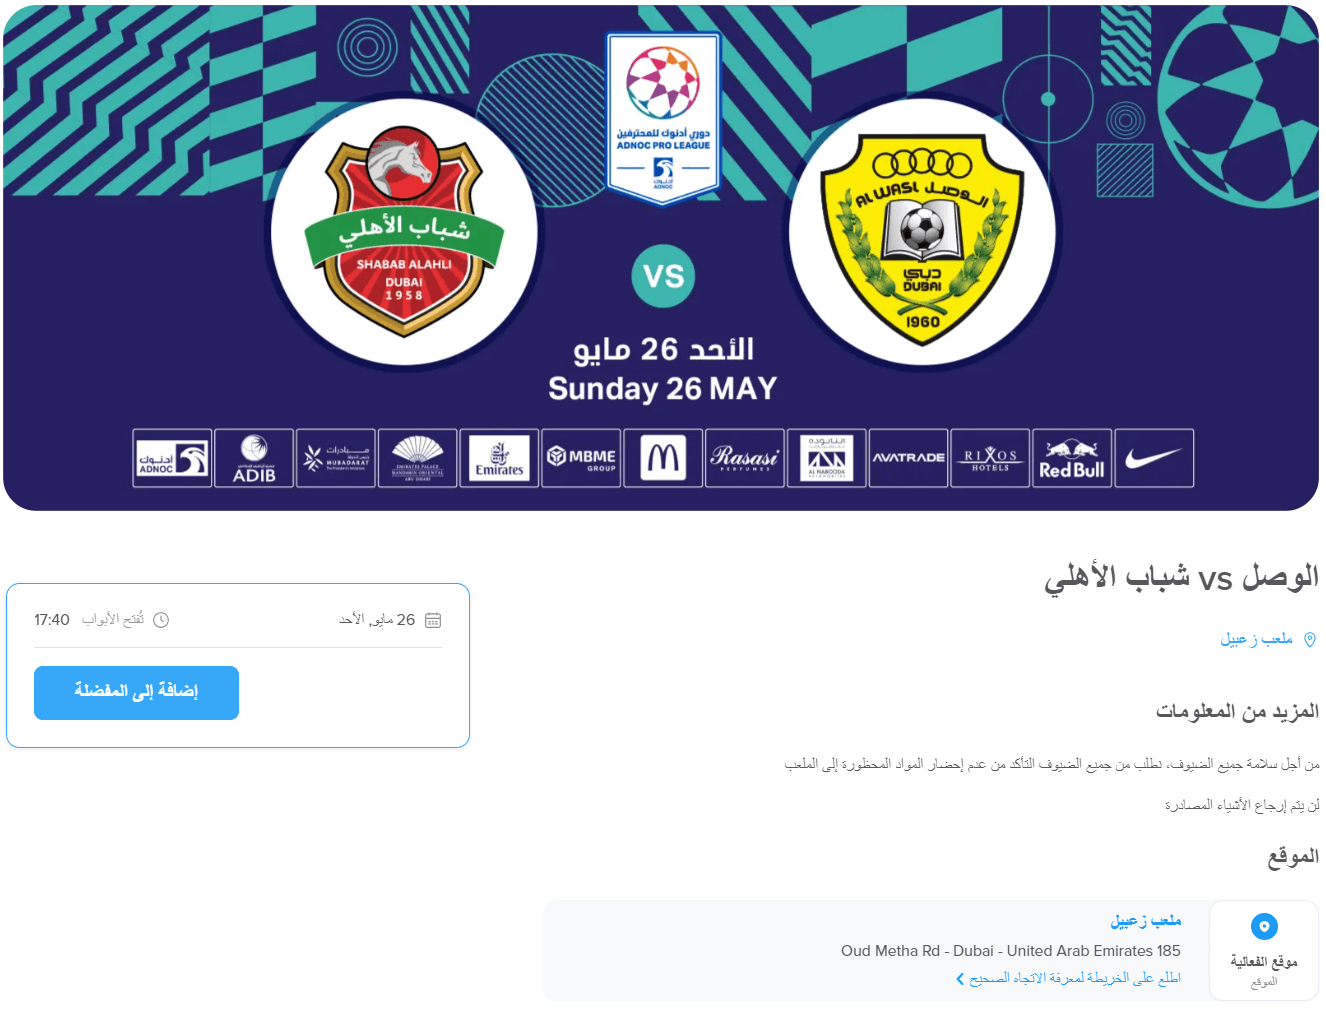Viewport: 1326px width, 1009px height.
Task: Click the Al Nabooda sponsor logo
Action: click(x=826, y=458)
